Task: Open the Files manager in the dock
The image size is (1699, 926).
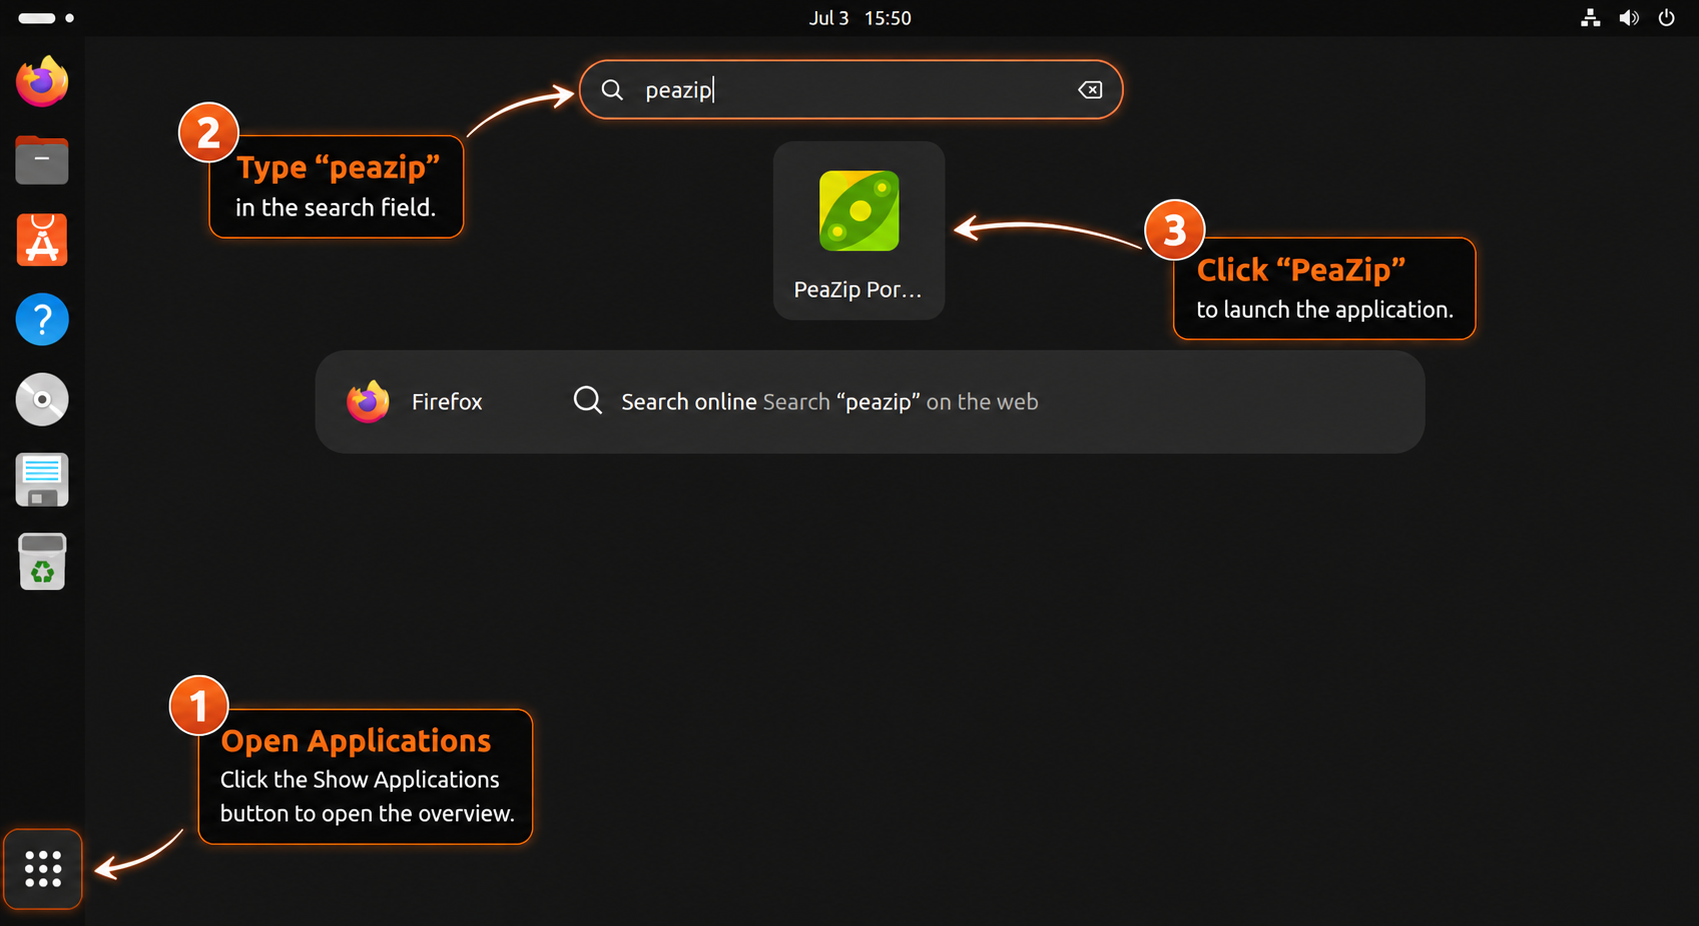Action: [x=42, y=160]
